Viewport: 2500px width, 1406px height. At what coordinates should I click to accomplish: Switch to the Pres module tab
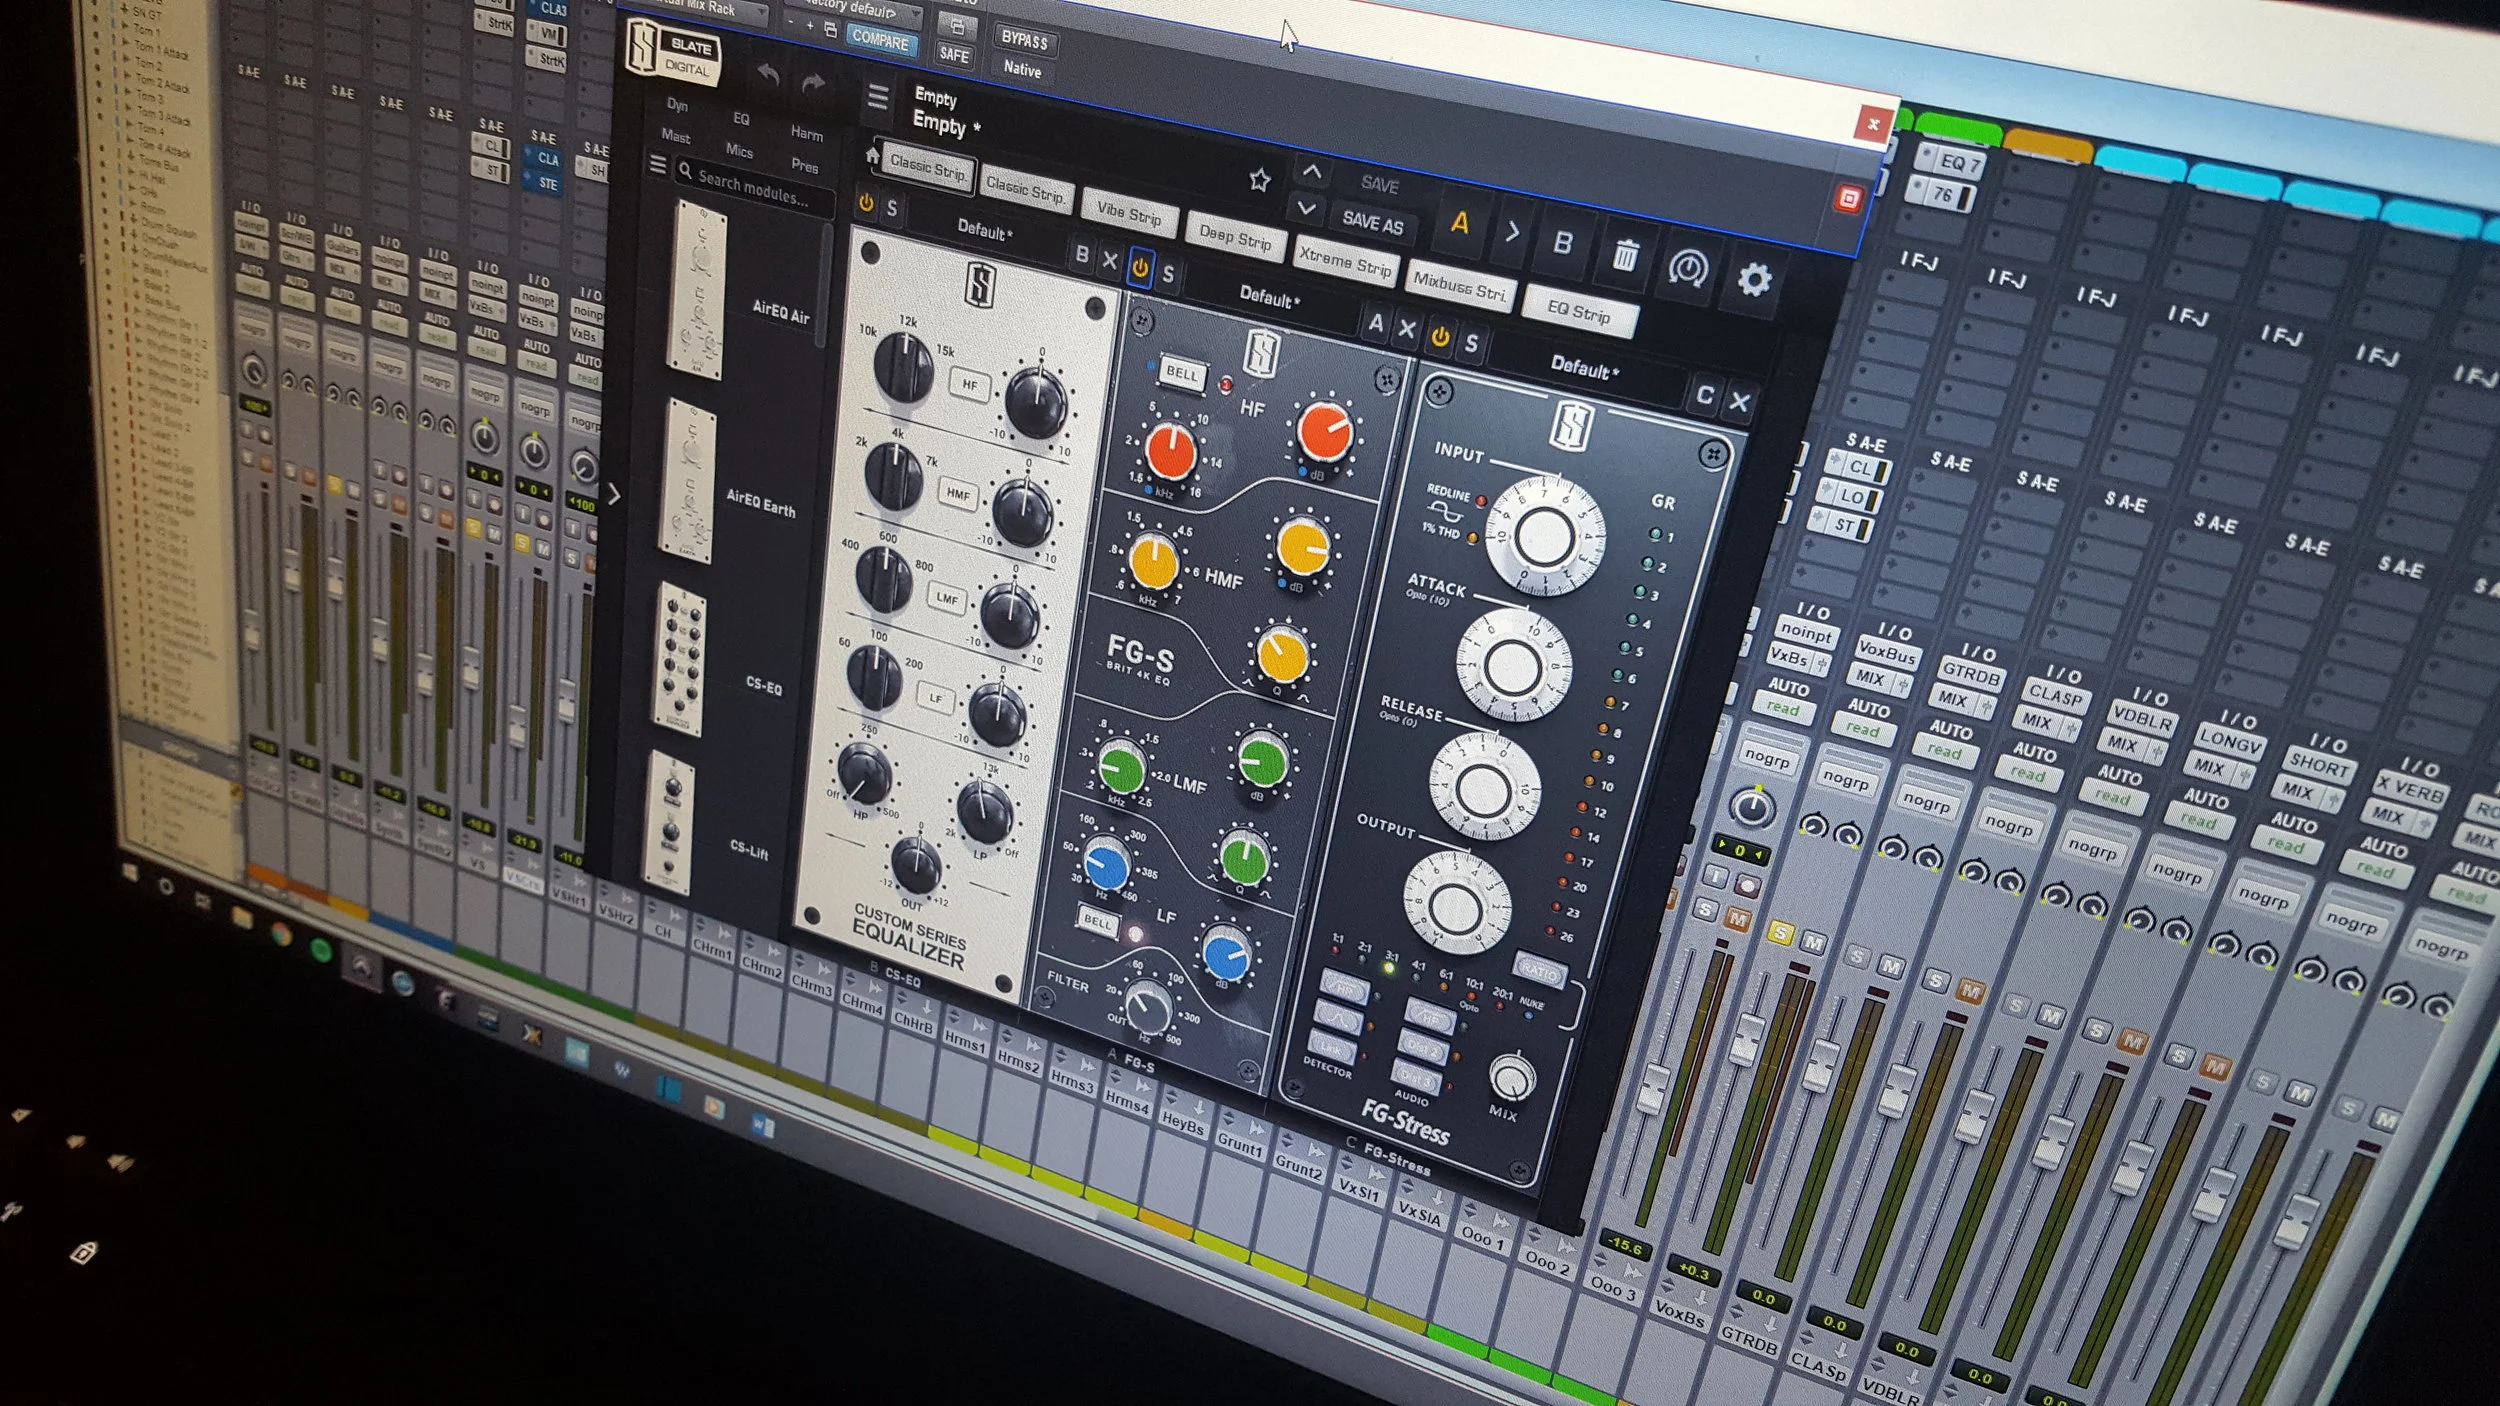tap(804, 165)
